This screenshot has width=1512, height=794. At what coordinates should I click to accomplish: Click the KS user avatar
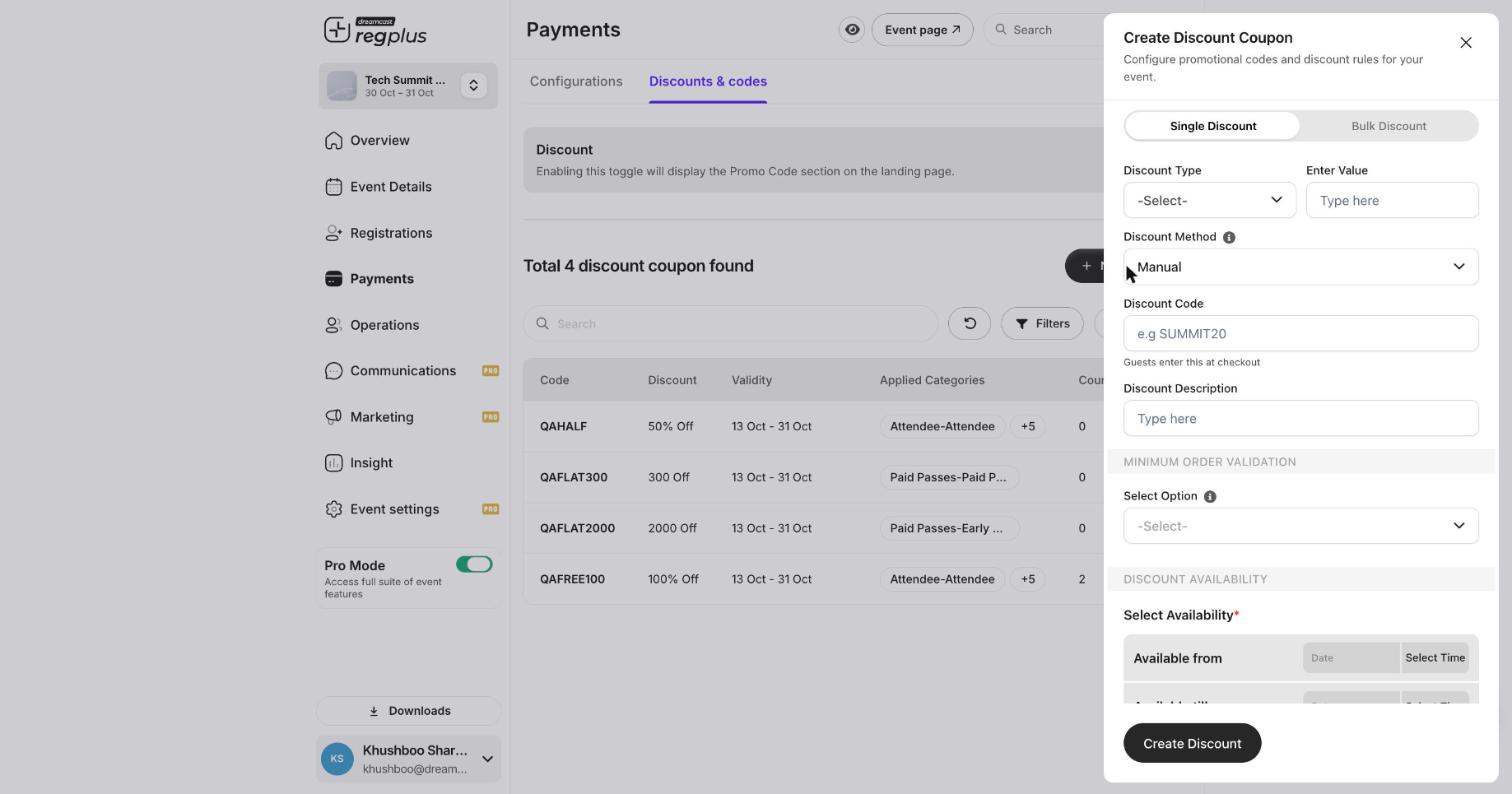pos(337,759)
